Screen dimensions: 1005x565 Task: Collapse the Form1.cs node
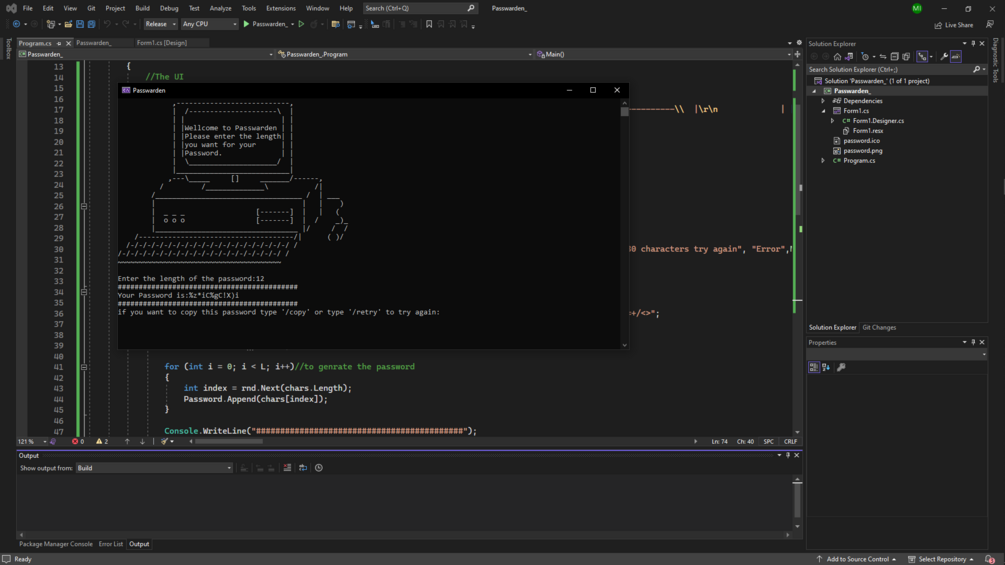[x=823, y=111]
